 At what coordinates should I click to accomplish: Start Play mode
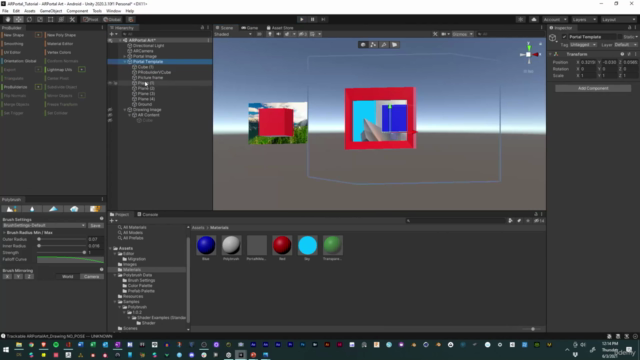(302, 20)
